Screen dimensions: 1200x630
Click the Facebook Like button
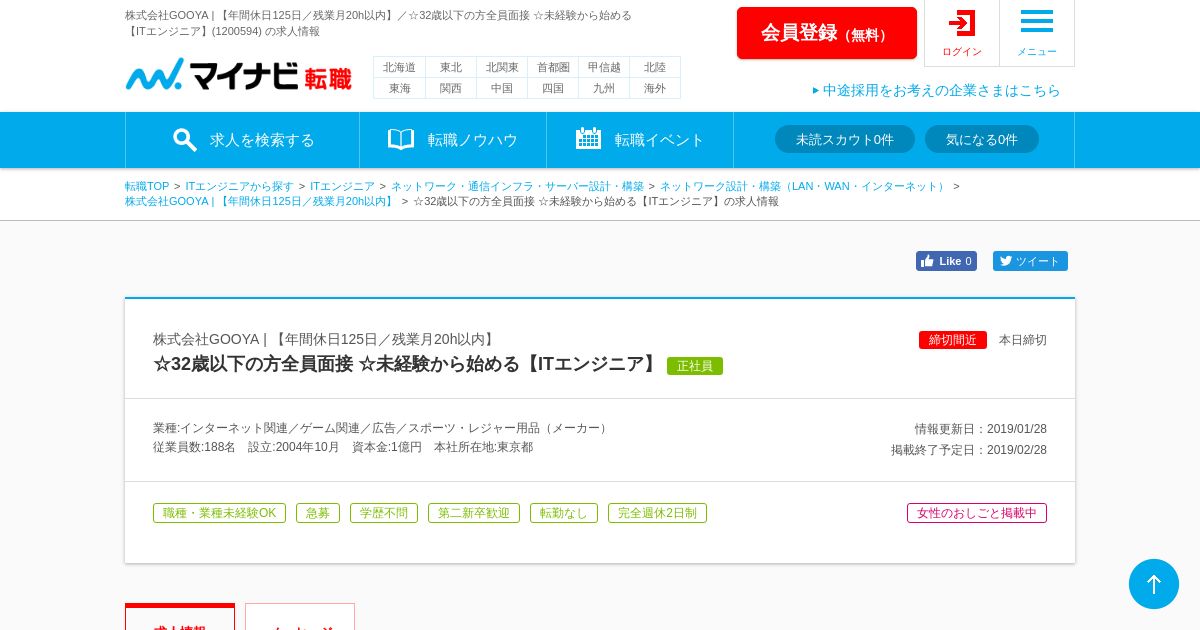click(x=946, y=261)
